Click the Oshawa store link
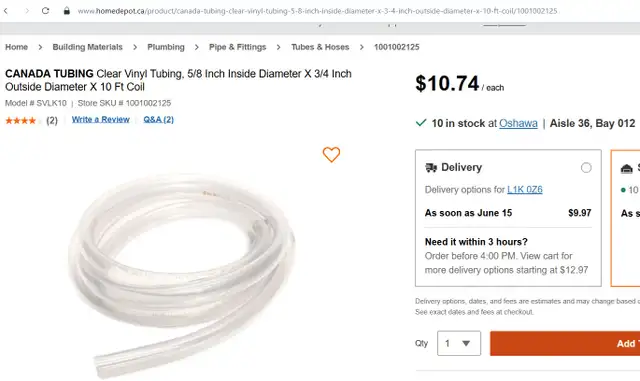 click(518, 123)
